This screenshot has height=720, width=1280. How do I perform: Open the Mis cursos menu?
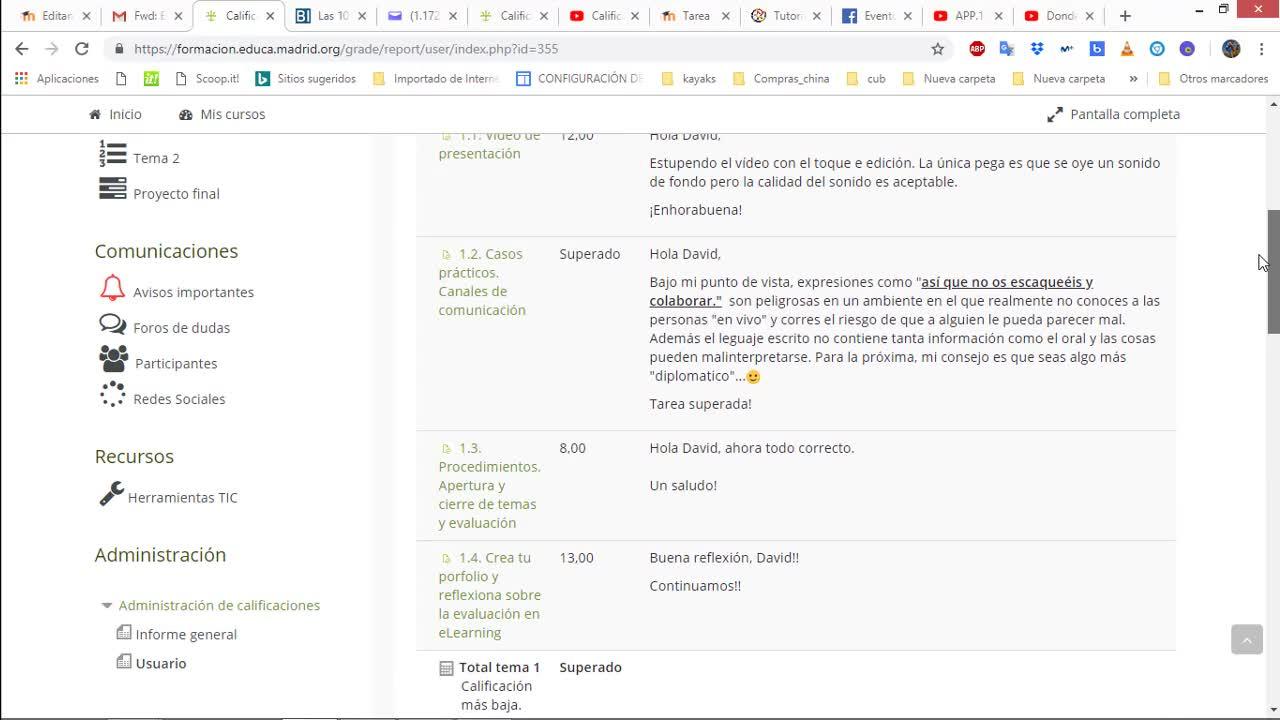222,114
